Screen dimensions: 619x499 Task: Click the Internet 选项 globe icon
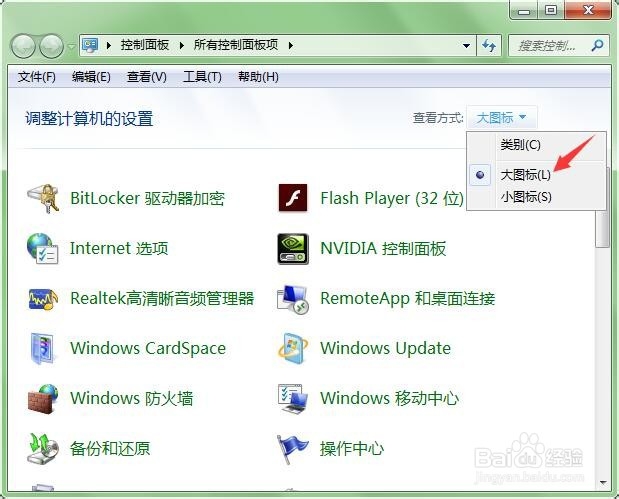coord(43,248)
